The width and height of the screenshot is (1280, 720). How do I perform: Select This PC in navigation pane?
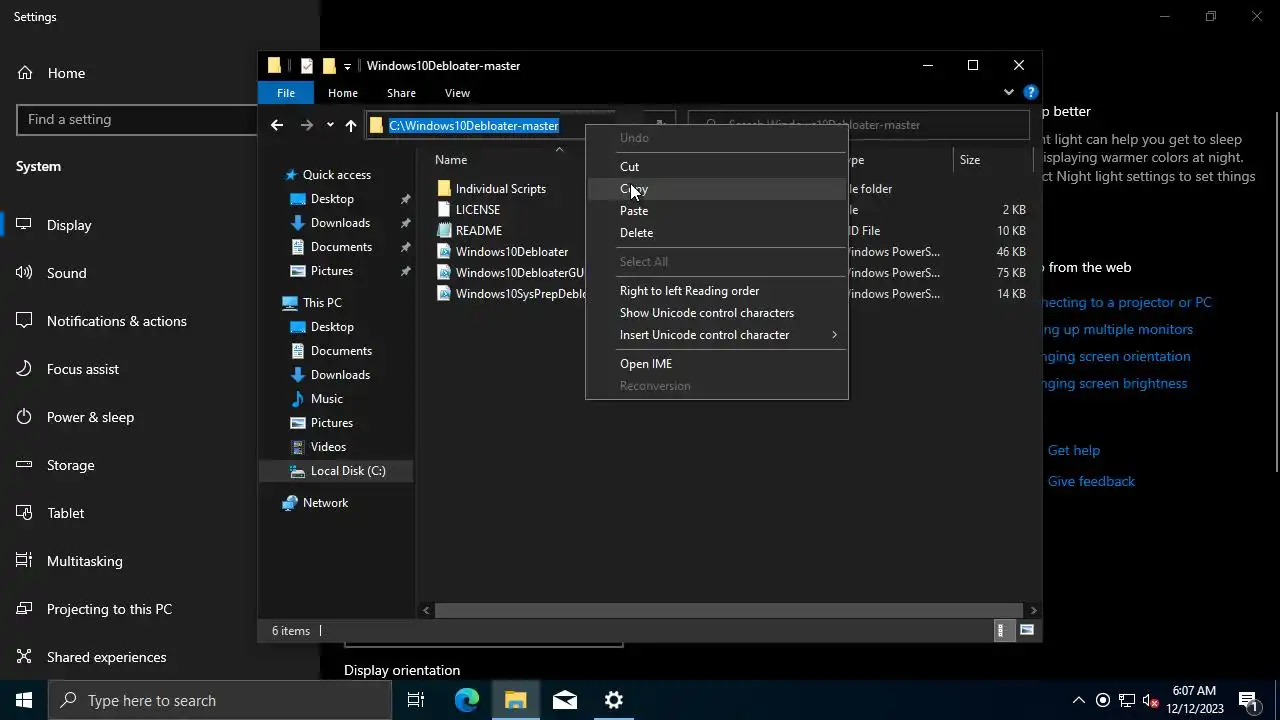(x=322, y=303)
